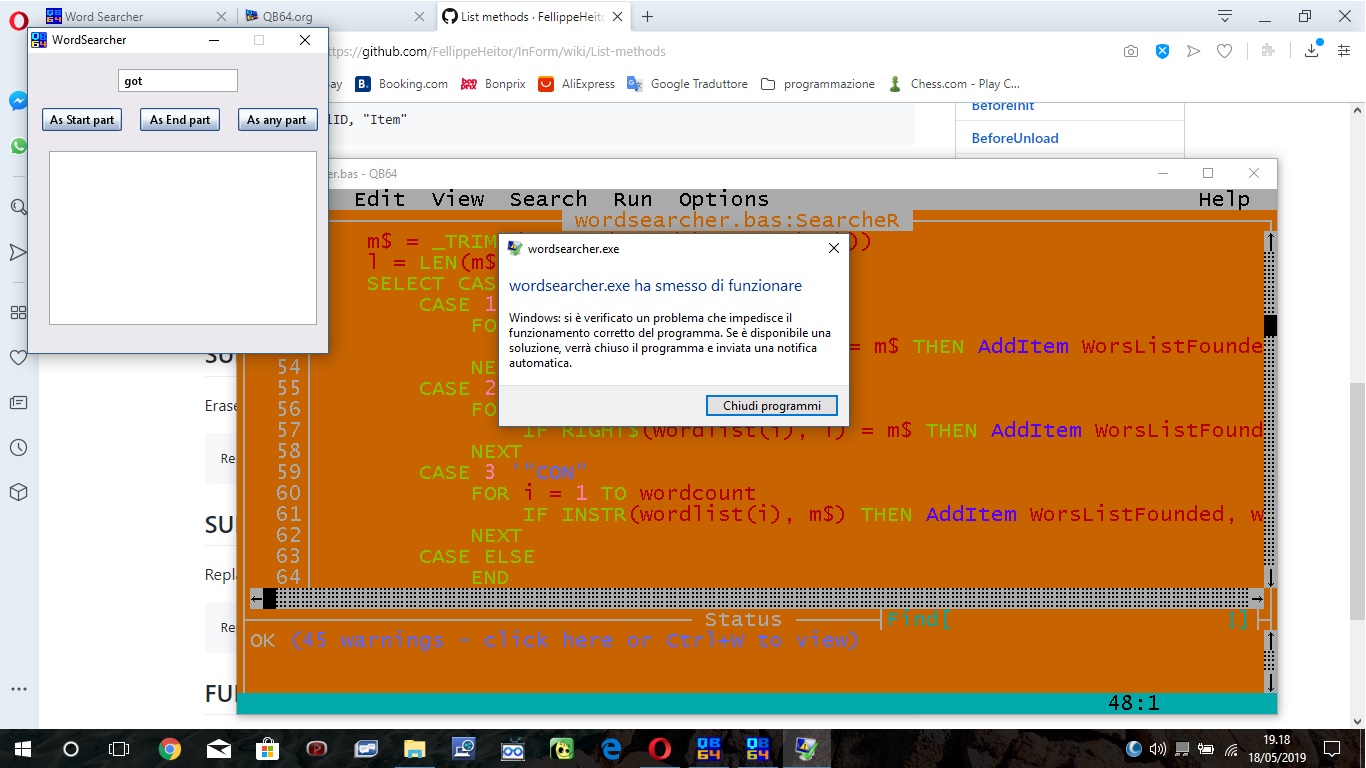Open bookmarks heart in the Opera sidebar

coord(18,357)
